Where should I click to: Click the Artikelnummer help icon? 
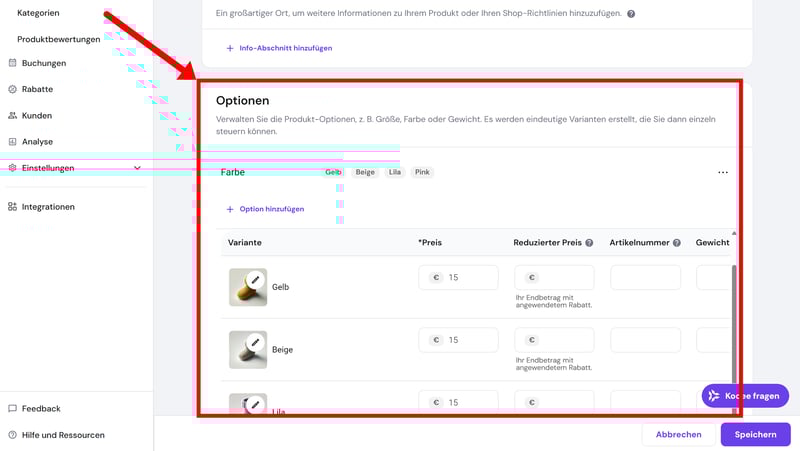pyautogui.click(x=677, y=243)
